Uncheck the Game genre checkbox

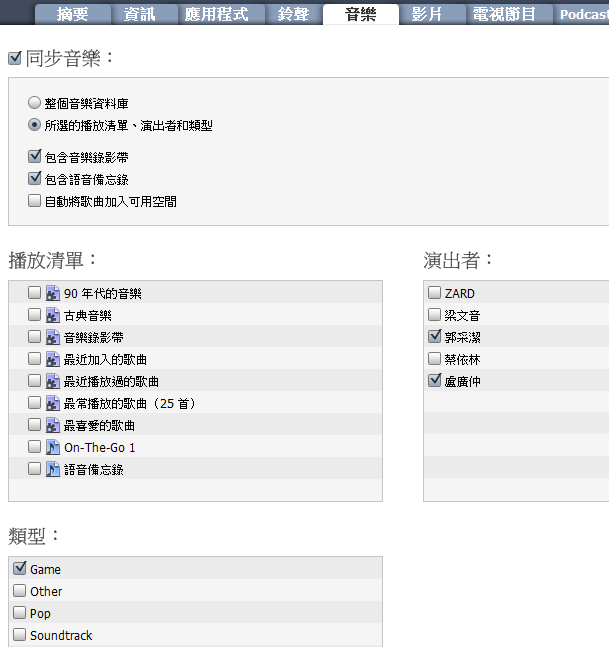[x=20, y=568]
